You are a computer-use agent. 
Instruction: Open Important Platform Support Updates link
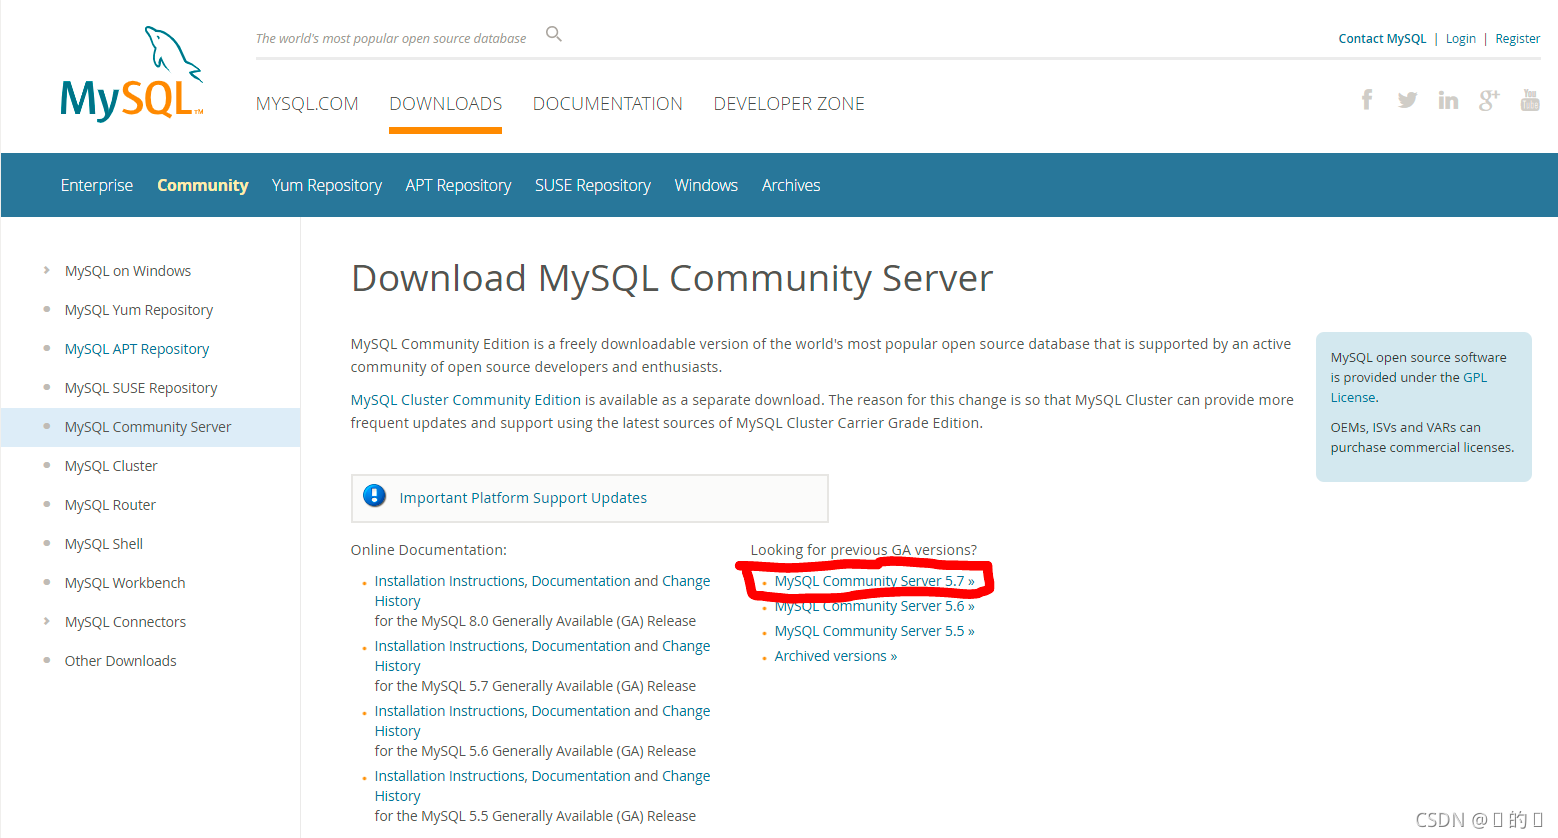[x=523, y=498]
